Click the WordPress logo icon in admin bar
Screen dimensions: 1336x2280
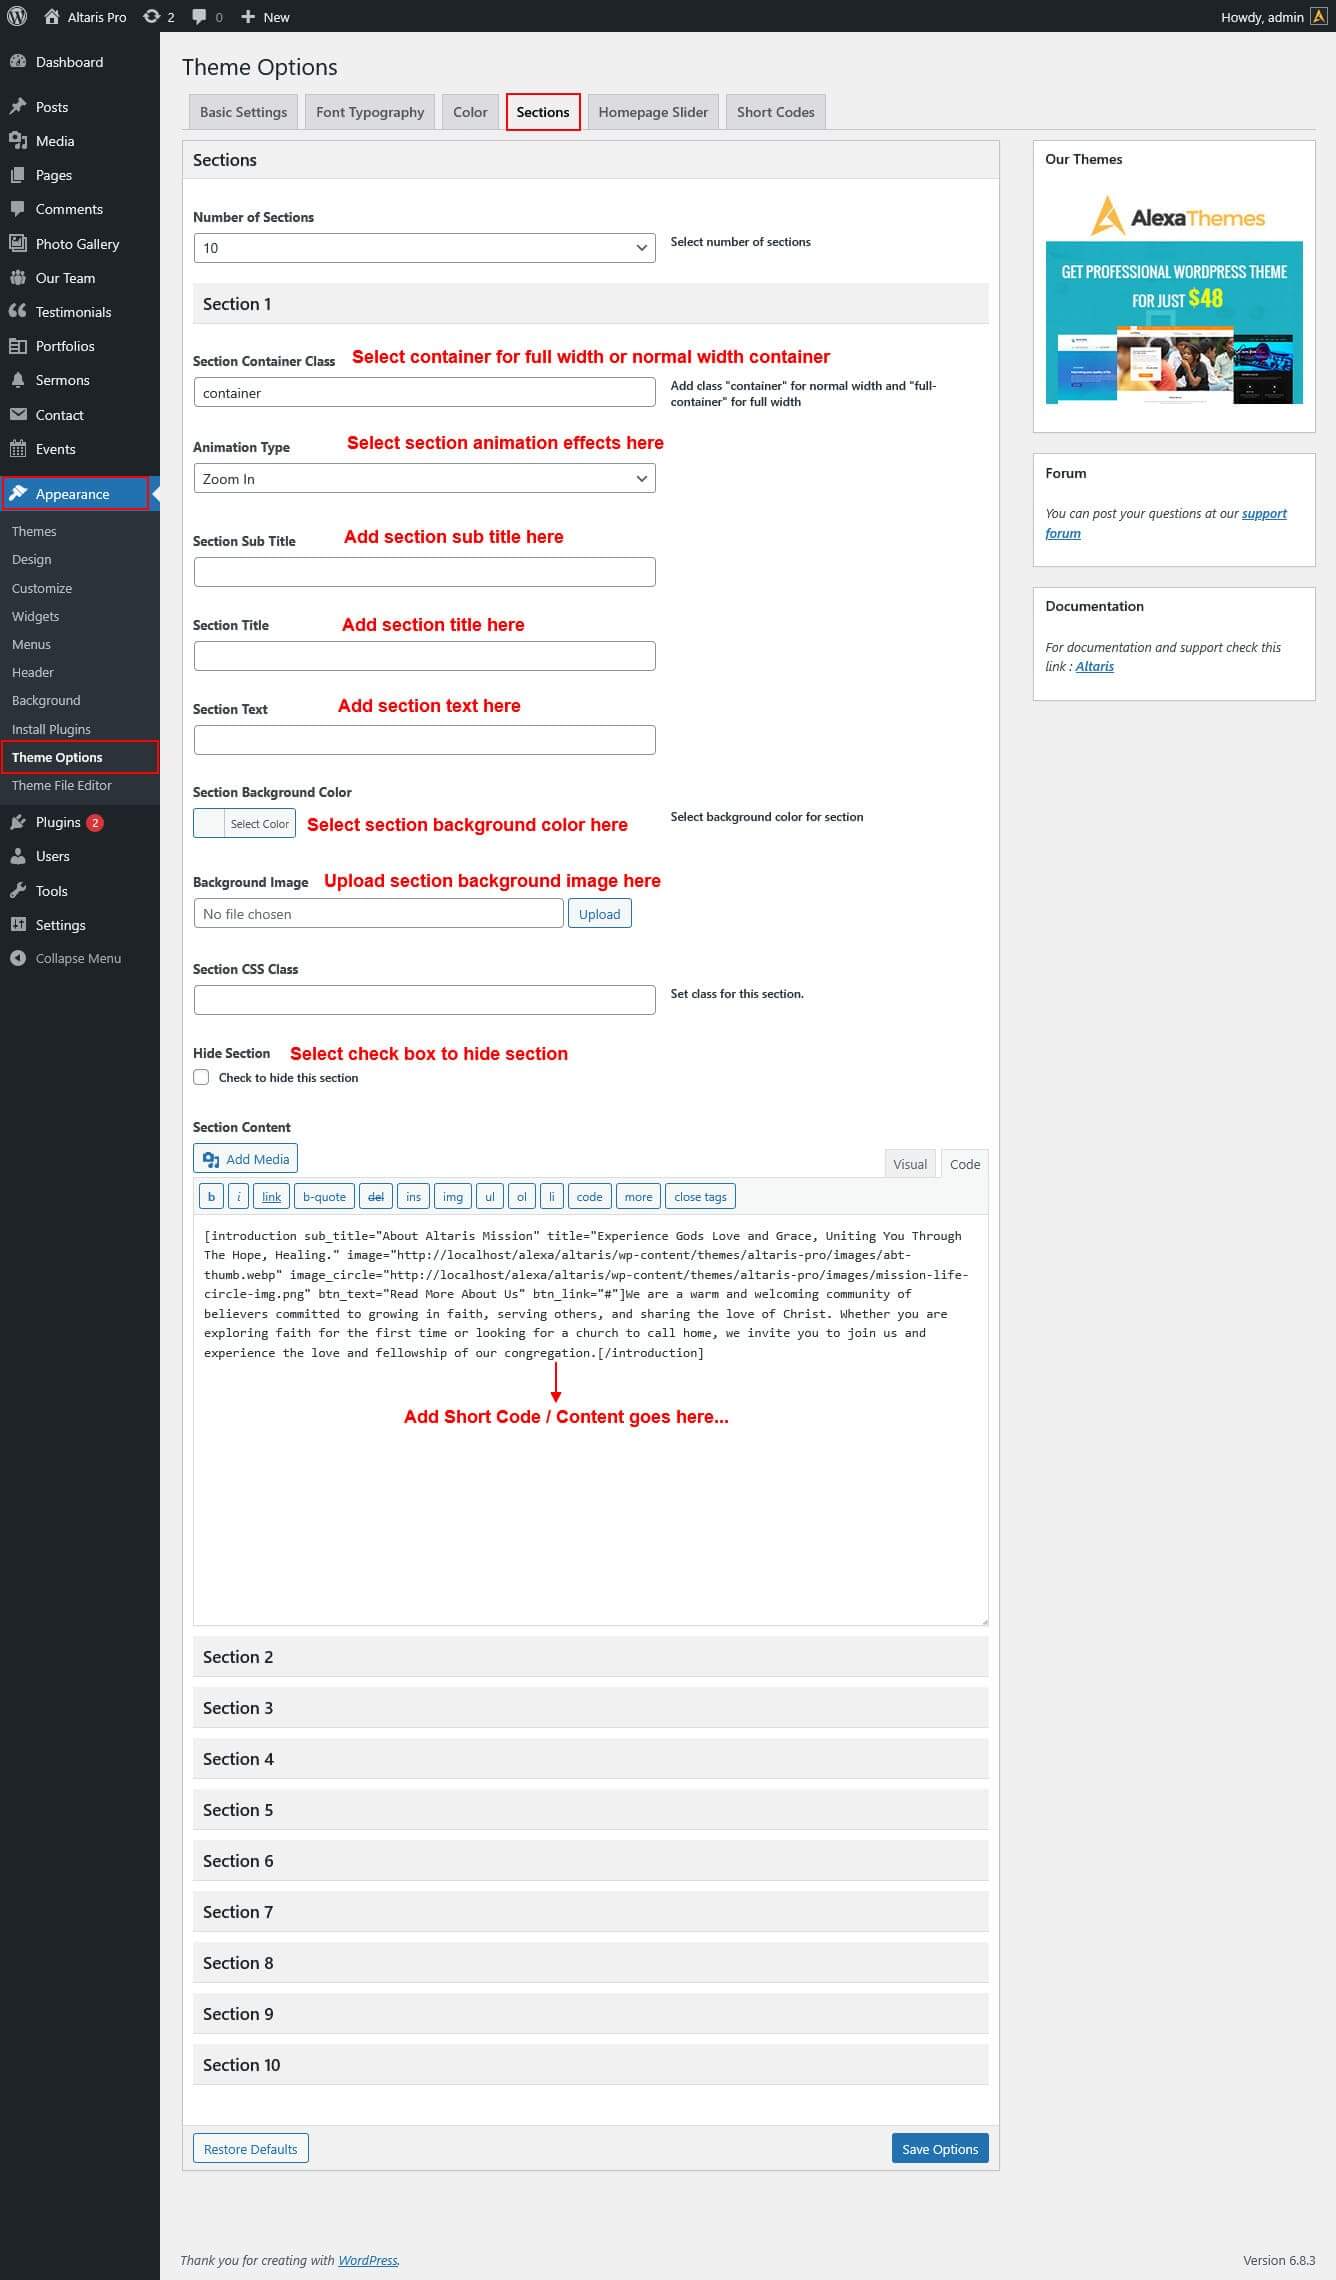click(17, 16)
